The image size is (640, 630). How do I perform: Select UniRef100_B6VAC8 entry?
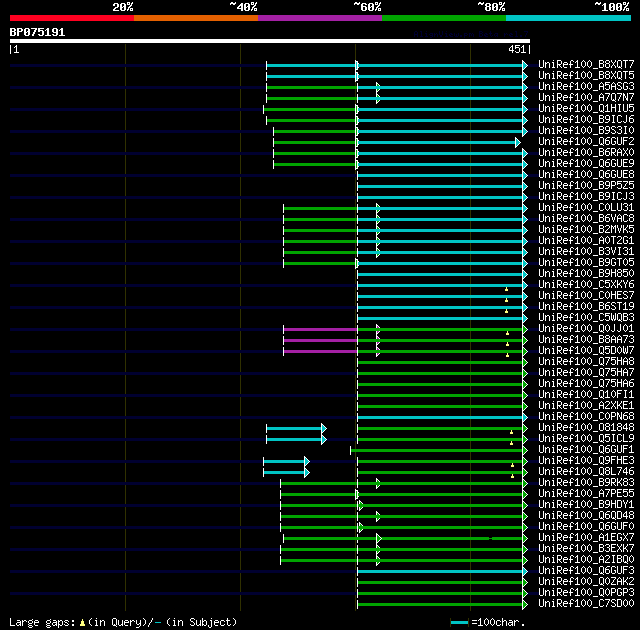(x=586, y=219)
